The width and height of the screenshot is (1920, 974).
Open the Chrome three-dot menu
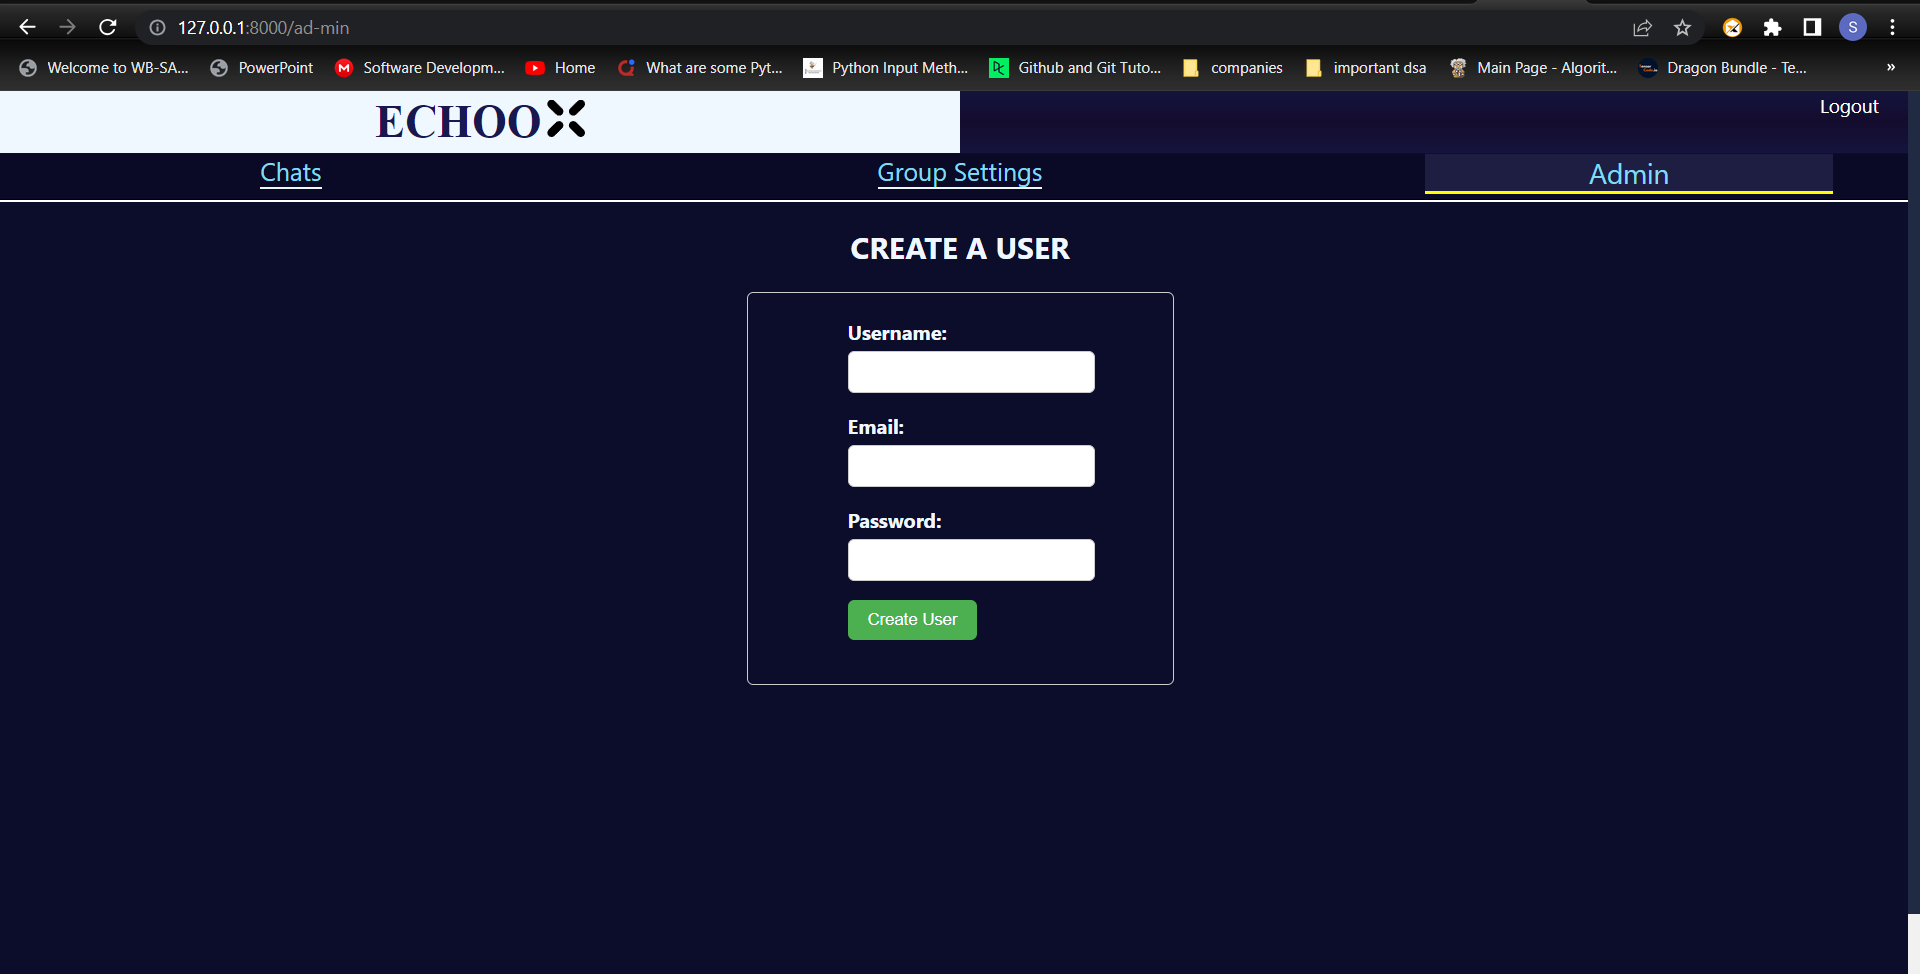coord(1893,27)
